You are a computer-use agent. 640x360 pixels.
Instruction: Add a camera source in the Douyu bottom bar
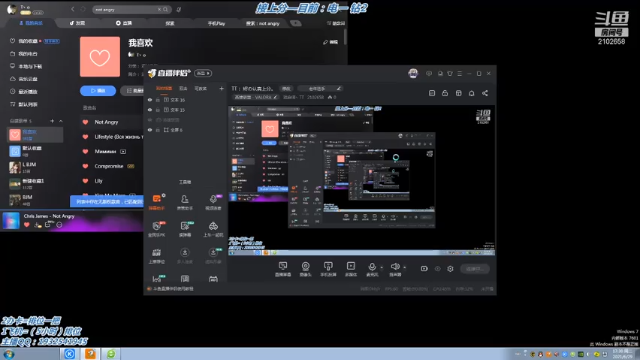point(305,269)
